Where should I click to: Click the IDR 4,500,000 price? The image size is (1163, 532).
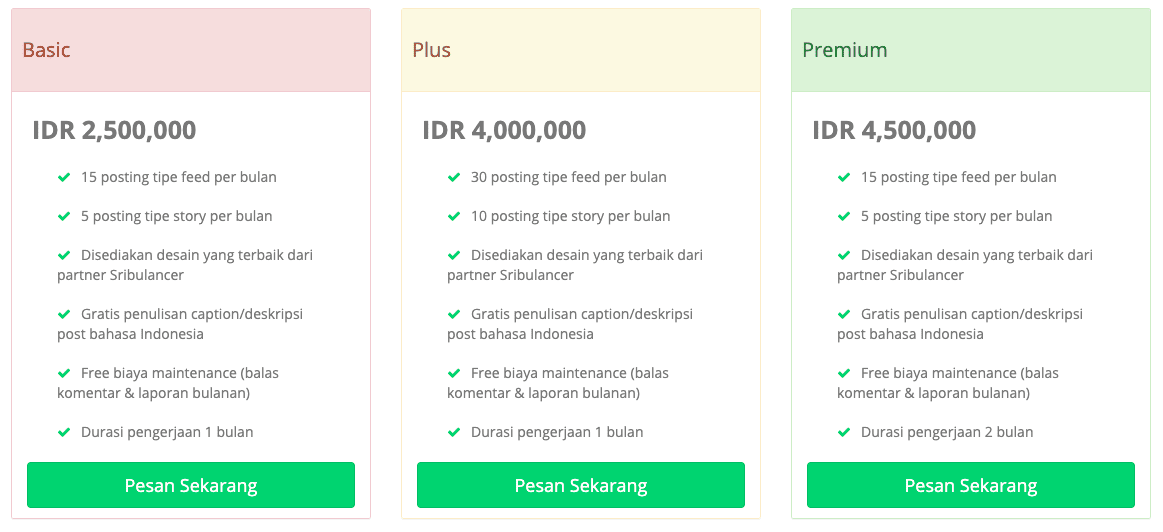pyautogui.click(x=894, y=130)
